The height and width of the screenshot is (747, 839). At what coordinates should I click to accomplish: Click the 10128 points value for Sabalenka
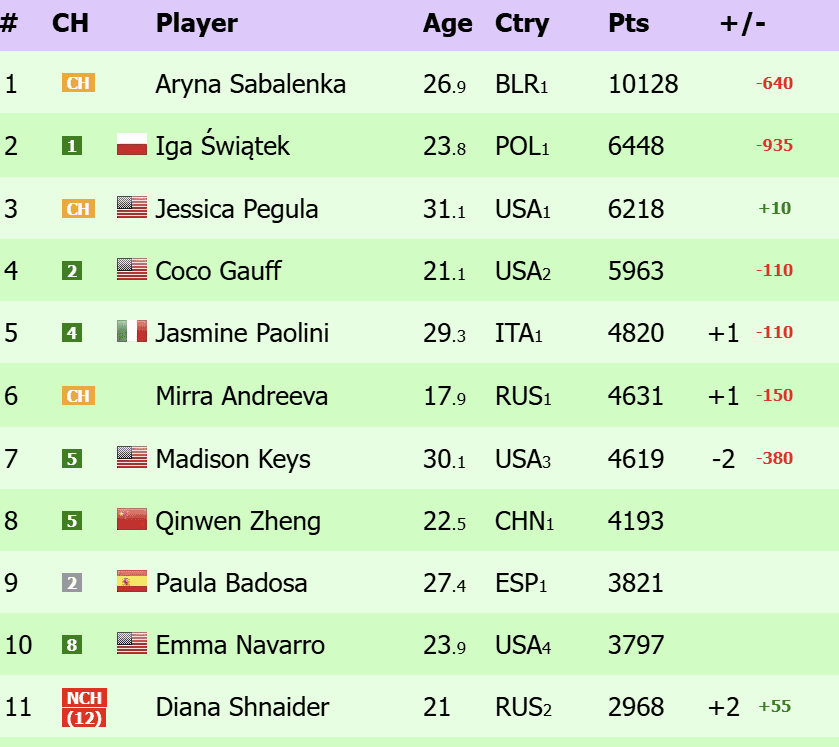(x=643, y=84)
